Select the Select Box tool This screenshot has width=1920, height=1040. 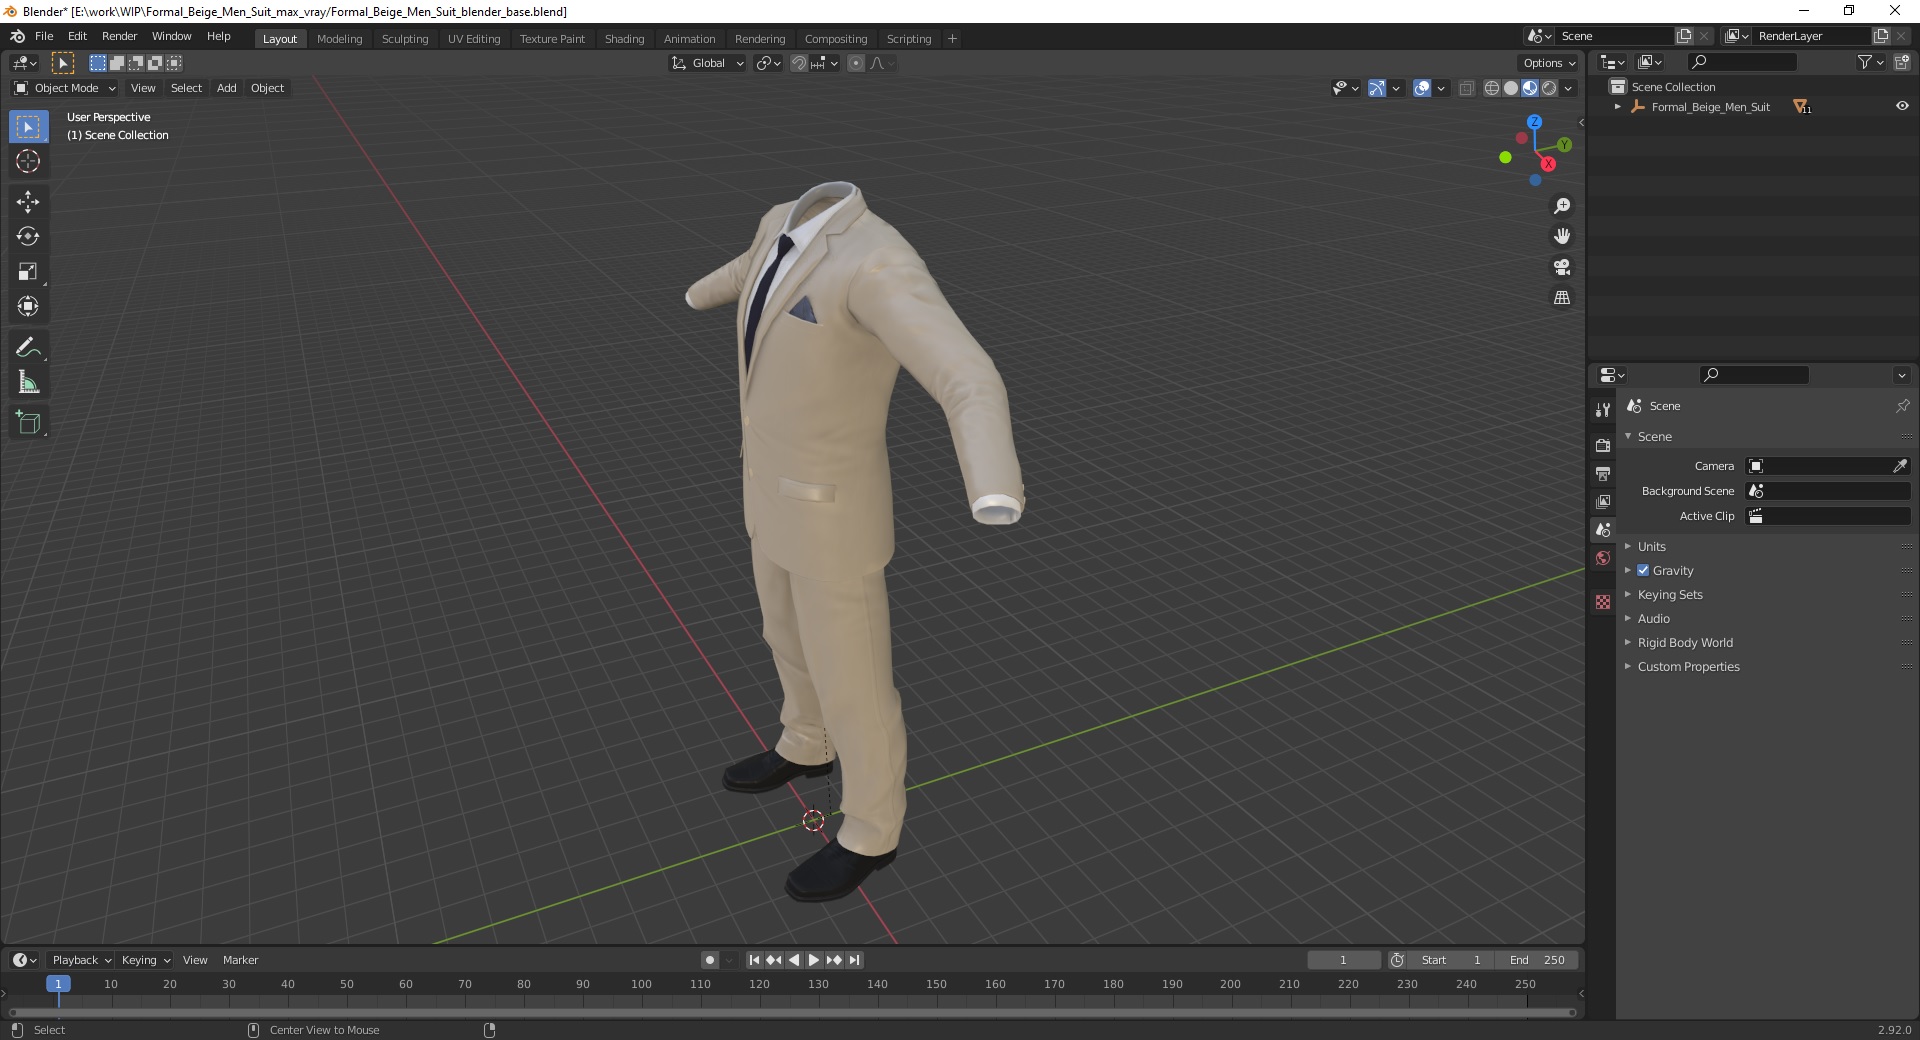(x=28, y=127)
